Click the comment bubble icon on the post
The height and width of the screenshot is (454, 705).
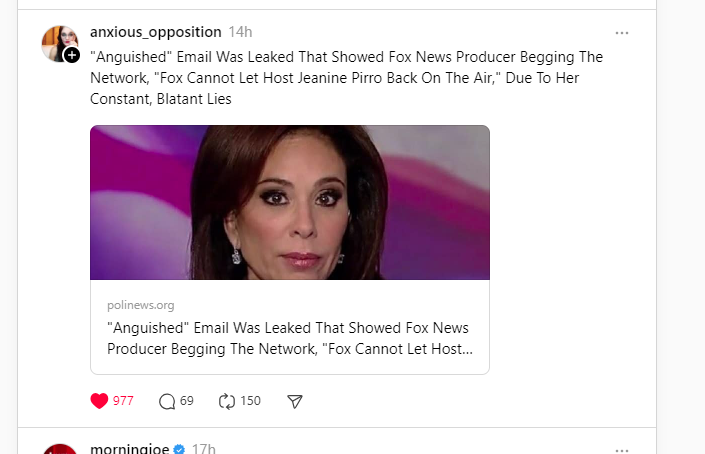[167, 401]
